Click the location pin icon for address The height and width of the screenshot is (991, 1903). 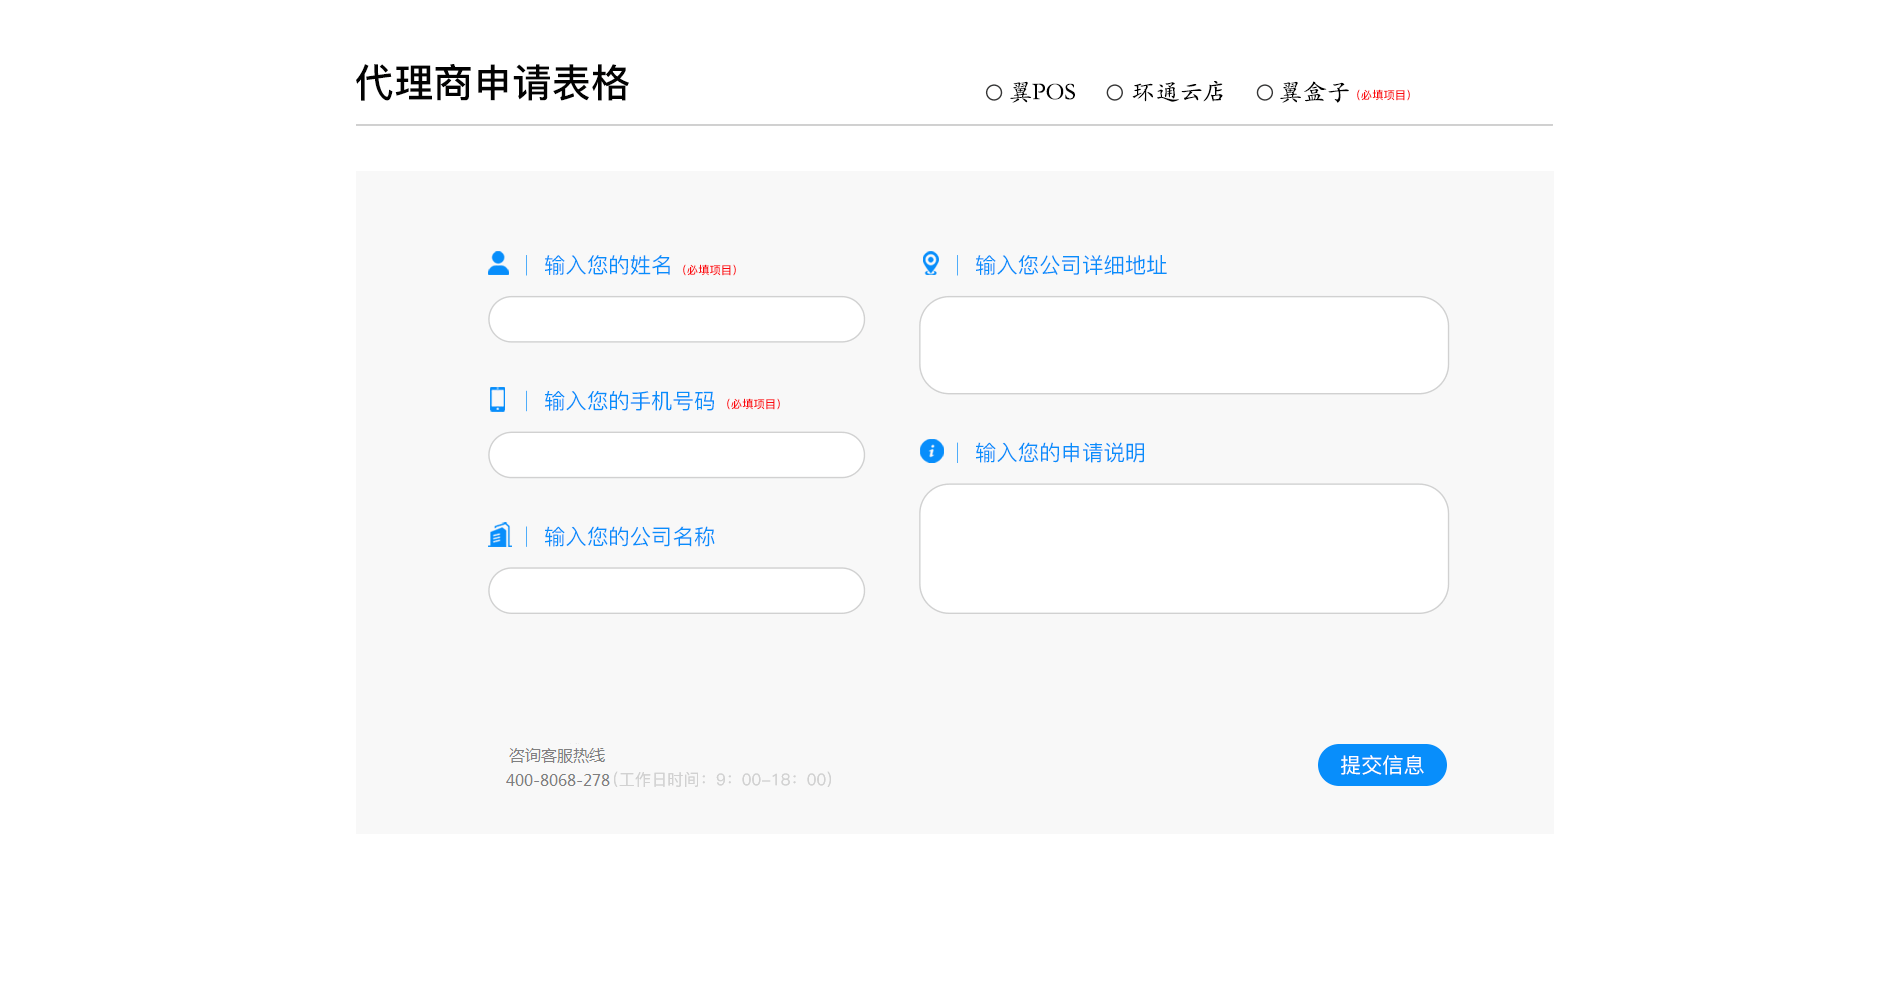pyautogui.click(x=930, y=263)
